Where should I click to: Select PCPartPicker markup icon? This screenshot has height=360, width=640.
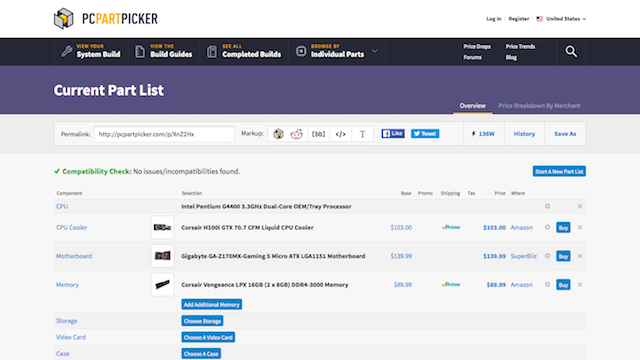click(278, 134)
